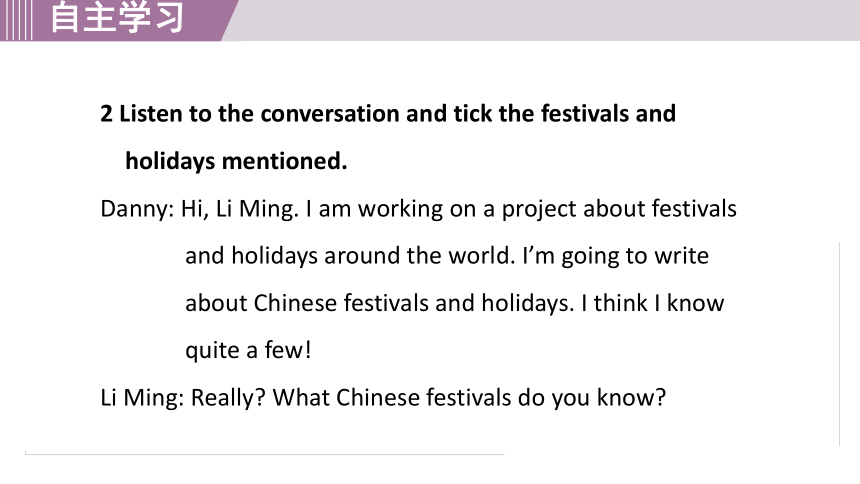Click the greeting 'Hi, Li Ming.'
Screen dimensions: 860x484
click(240, 209)
